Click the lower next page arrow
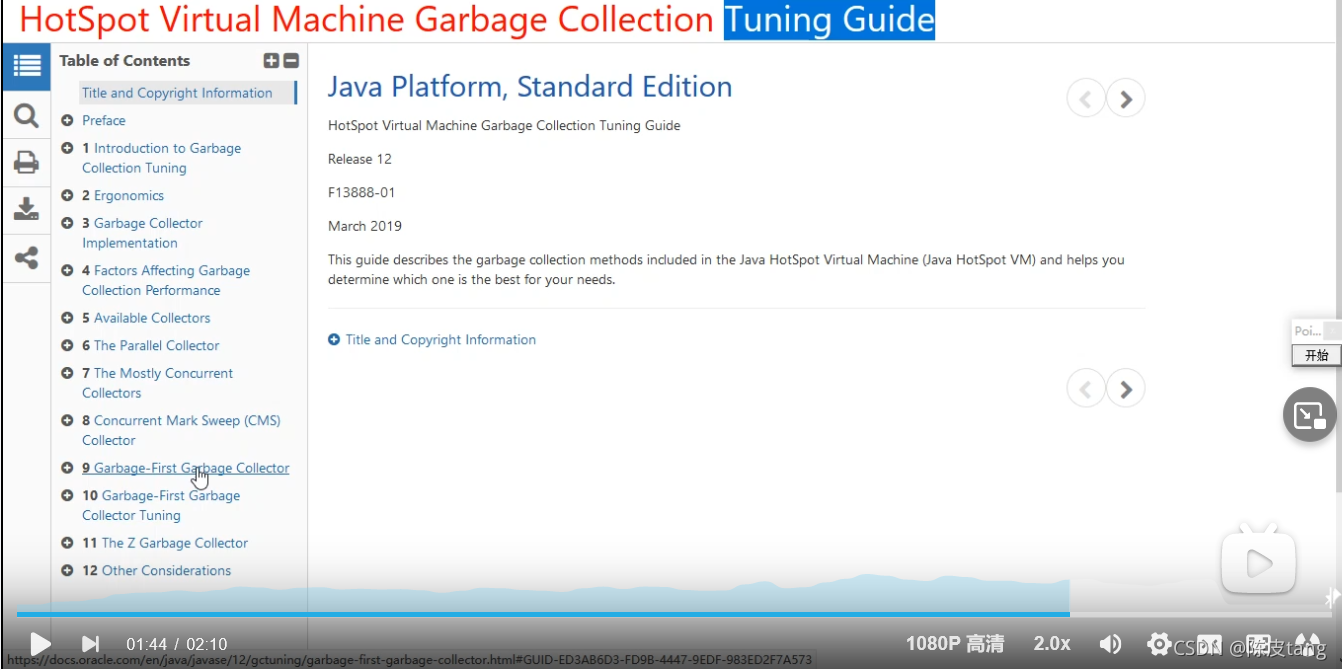1342x670 pixels. tap(1126, 388)
